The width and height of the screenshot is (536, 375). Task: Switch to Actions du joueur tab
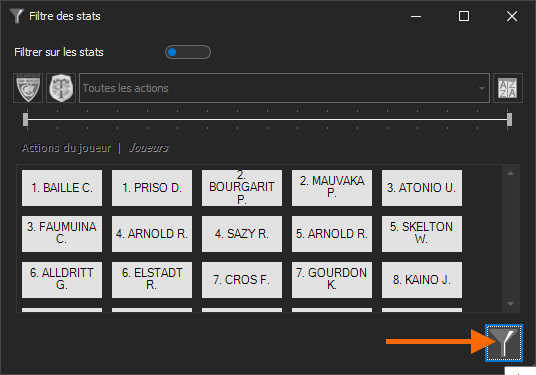click(66, 148)
